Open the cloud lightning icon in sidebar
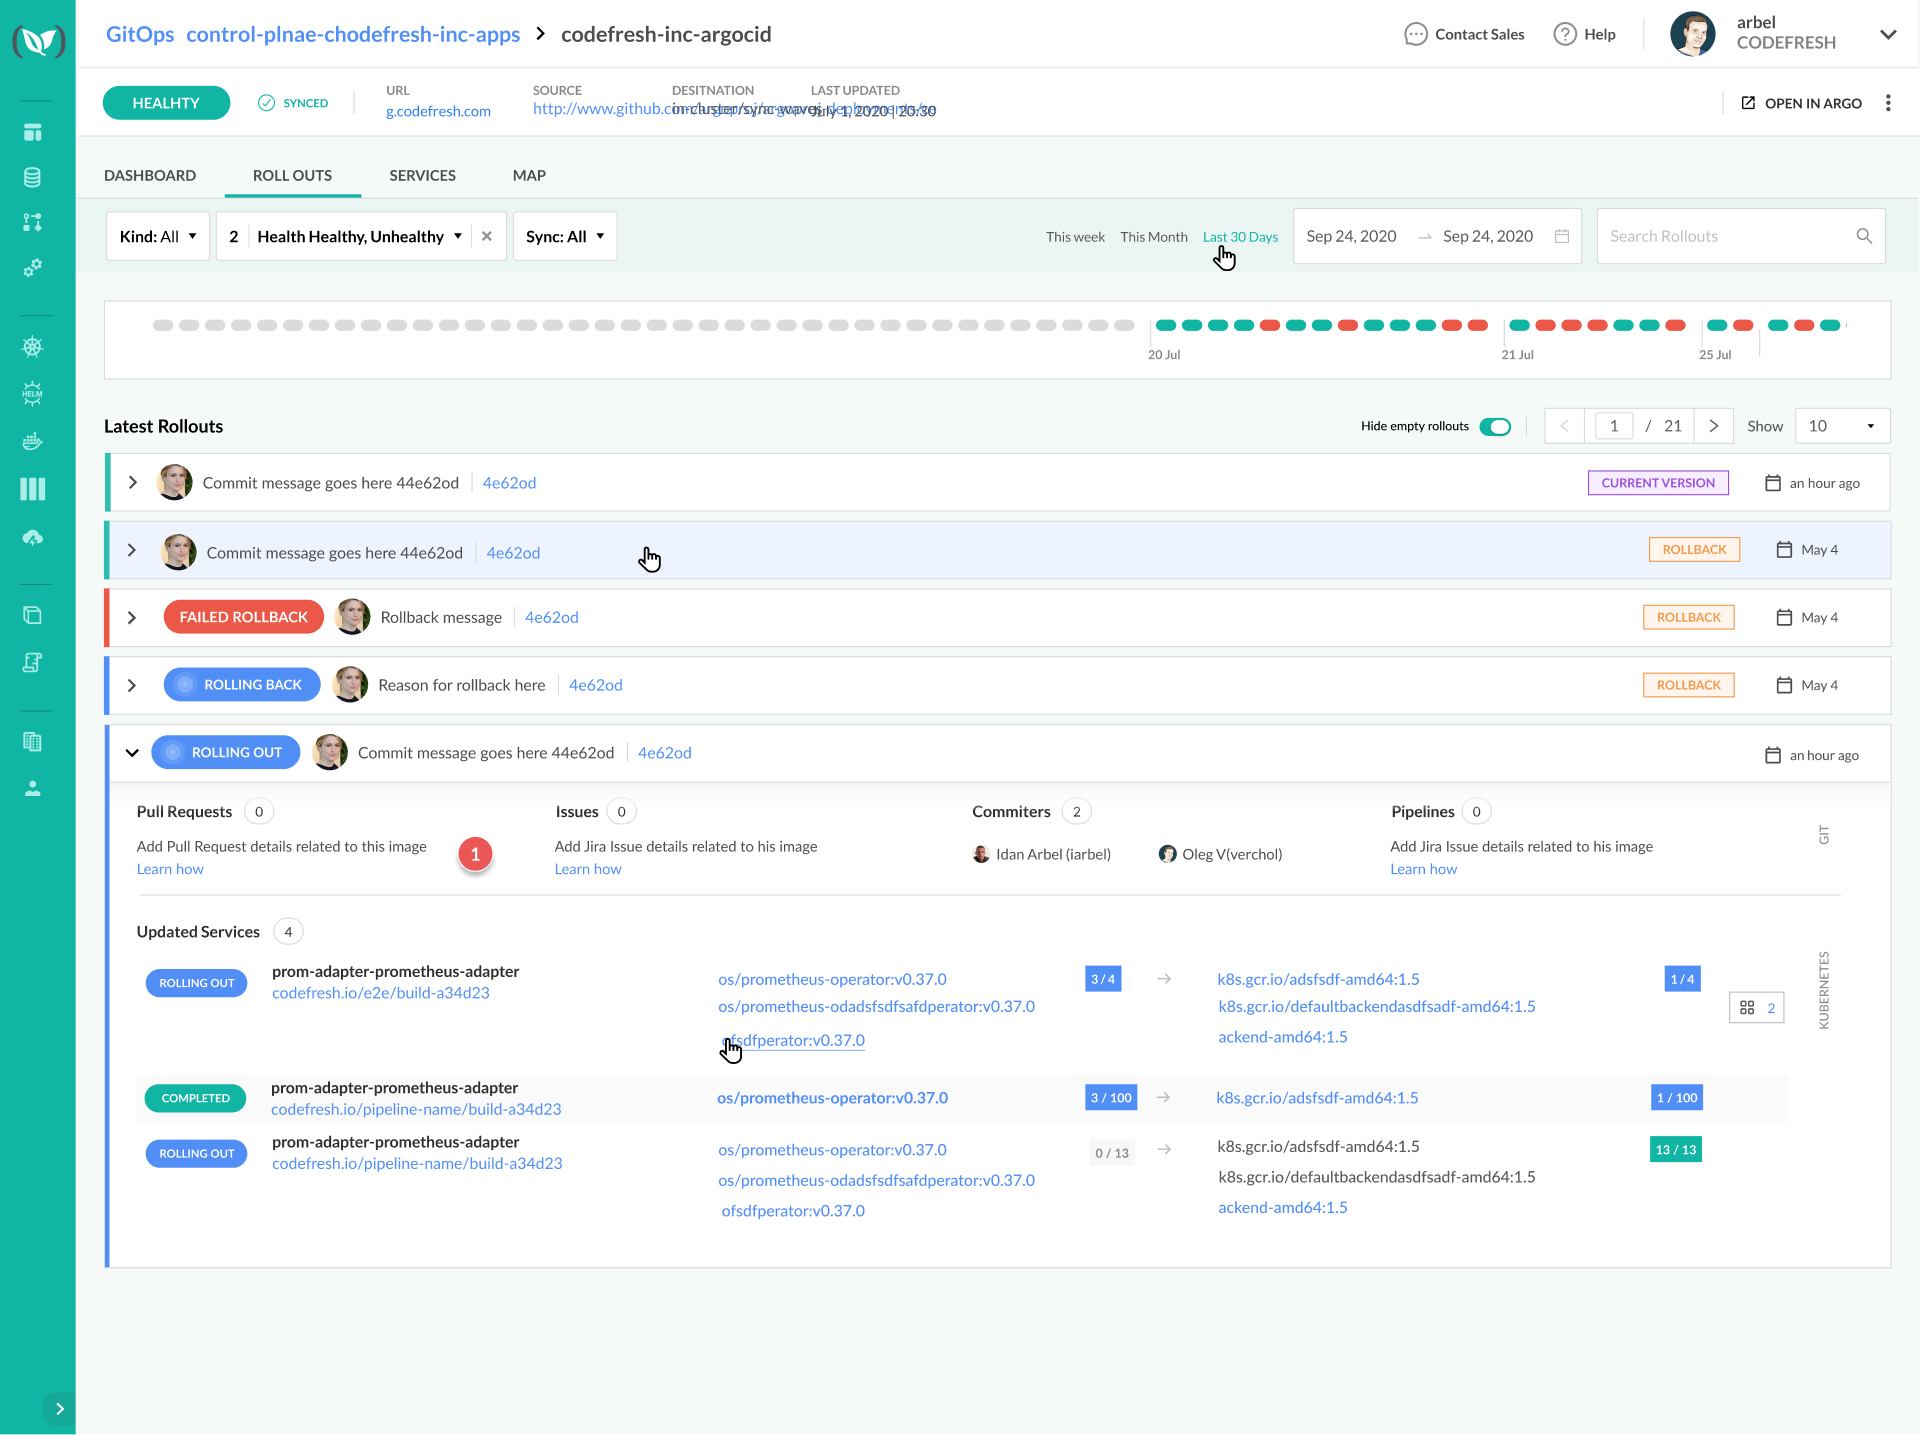The image size is (1921, 1435). pyautogui.click(x=33, y=538)
